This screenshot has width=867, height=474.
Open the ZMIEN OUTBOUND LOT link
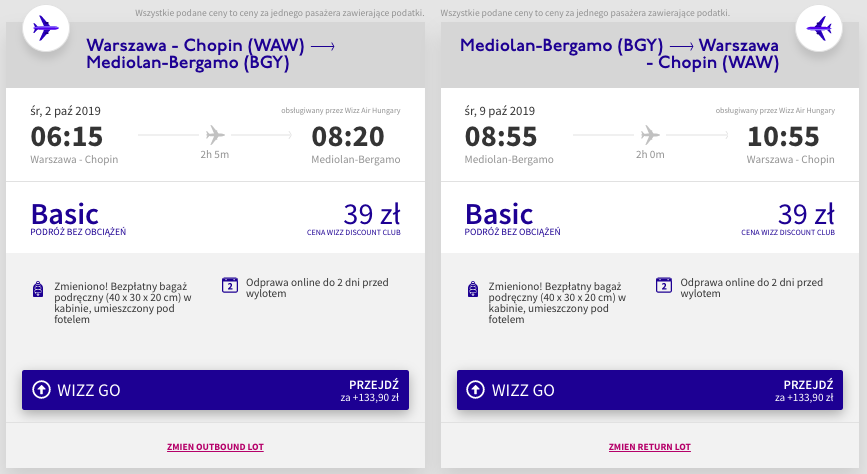point(215,447)
